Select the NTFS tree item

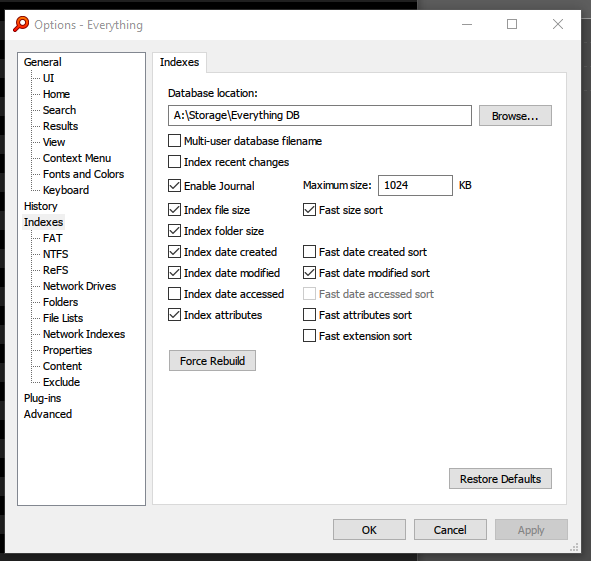pyautogui.click(x=55, y=254)
